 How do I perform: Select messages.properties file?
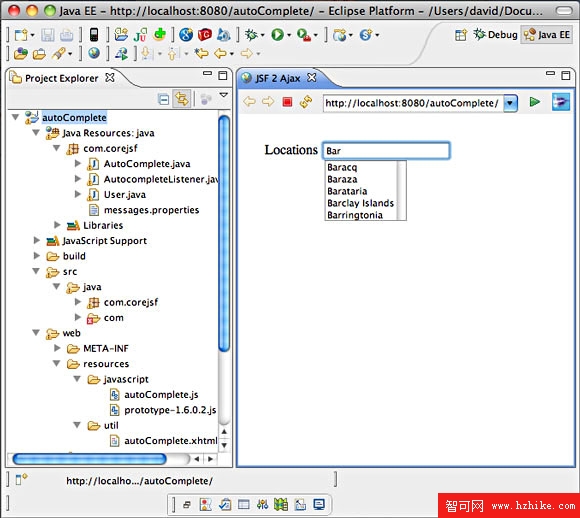point(151,210)
